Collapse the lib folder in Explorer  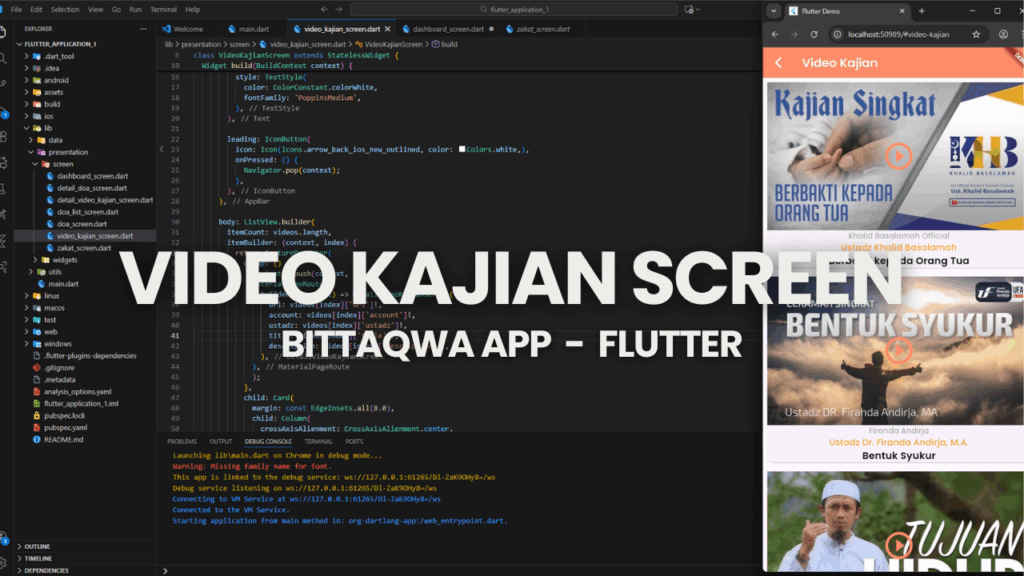point(27,128)
